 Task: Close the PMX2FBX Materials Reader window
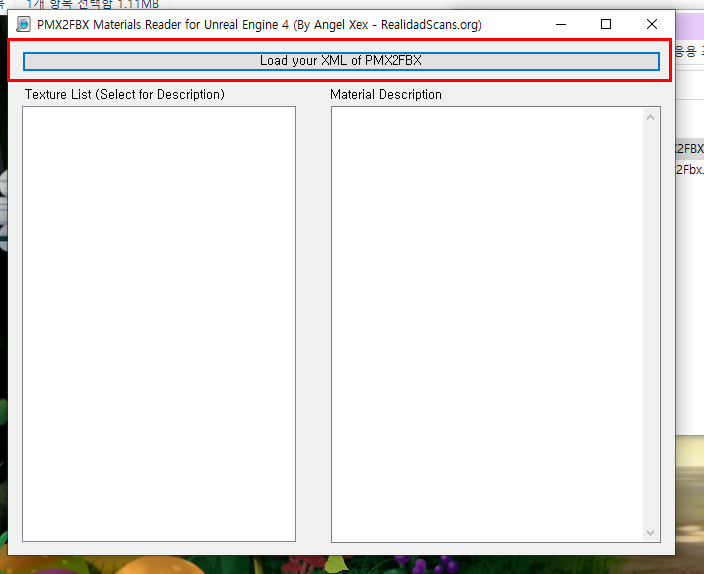click(651, 24)
